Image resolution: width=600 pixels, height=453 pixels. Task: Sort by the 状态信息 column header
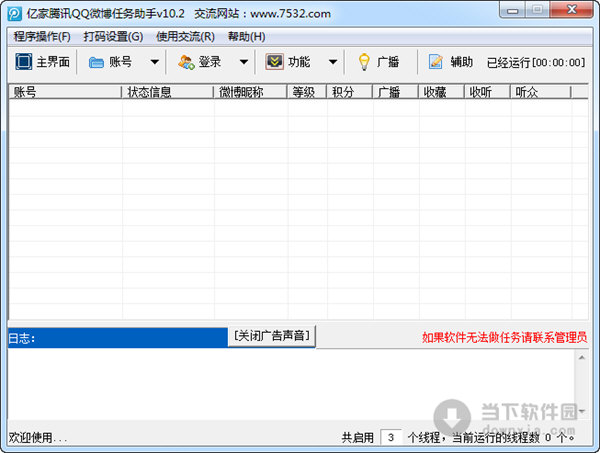pos(168,92)
